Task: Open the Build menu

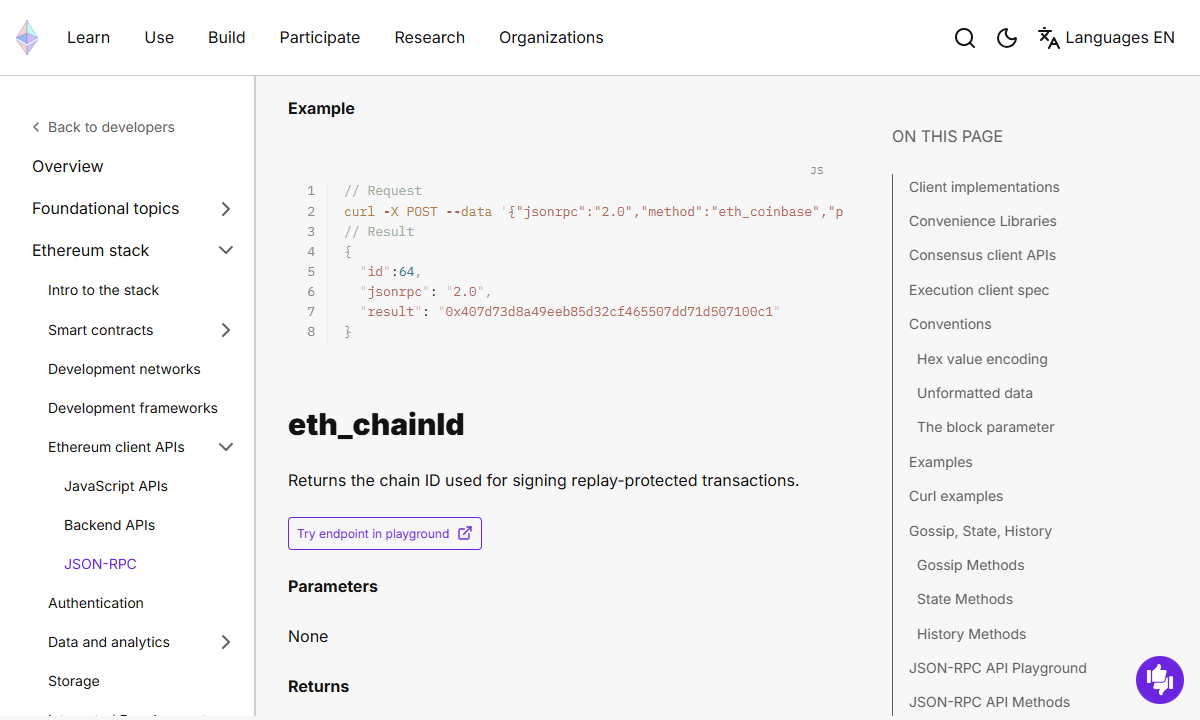Action: (227, 38)
